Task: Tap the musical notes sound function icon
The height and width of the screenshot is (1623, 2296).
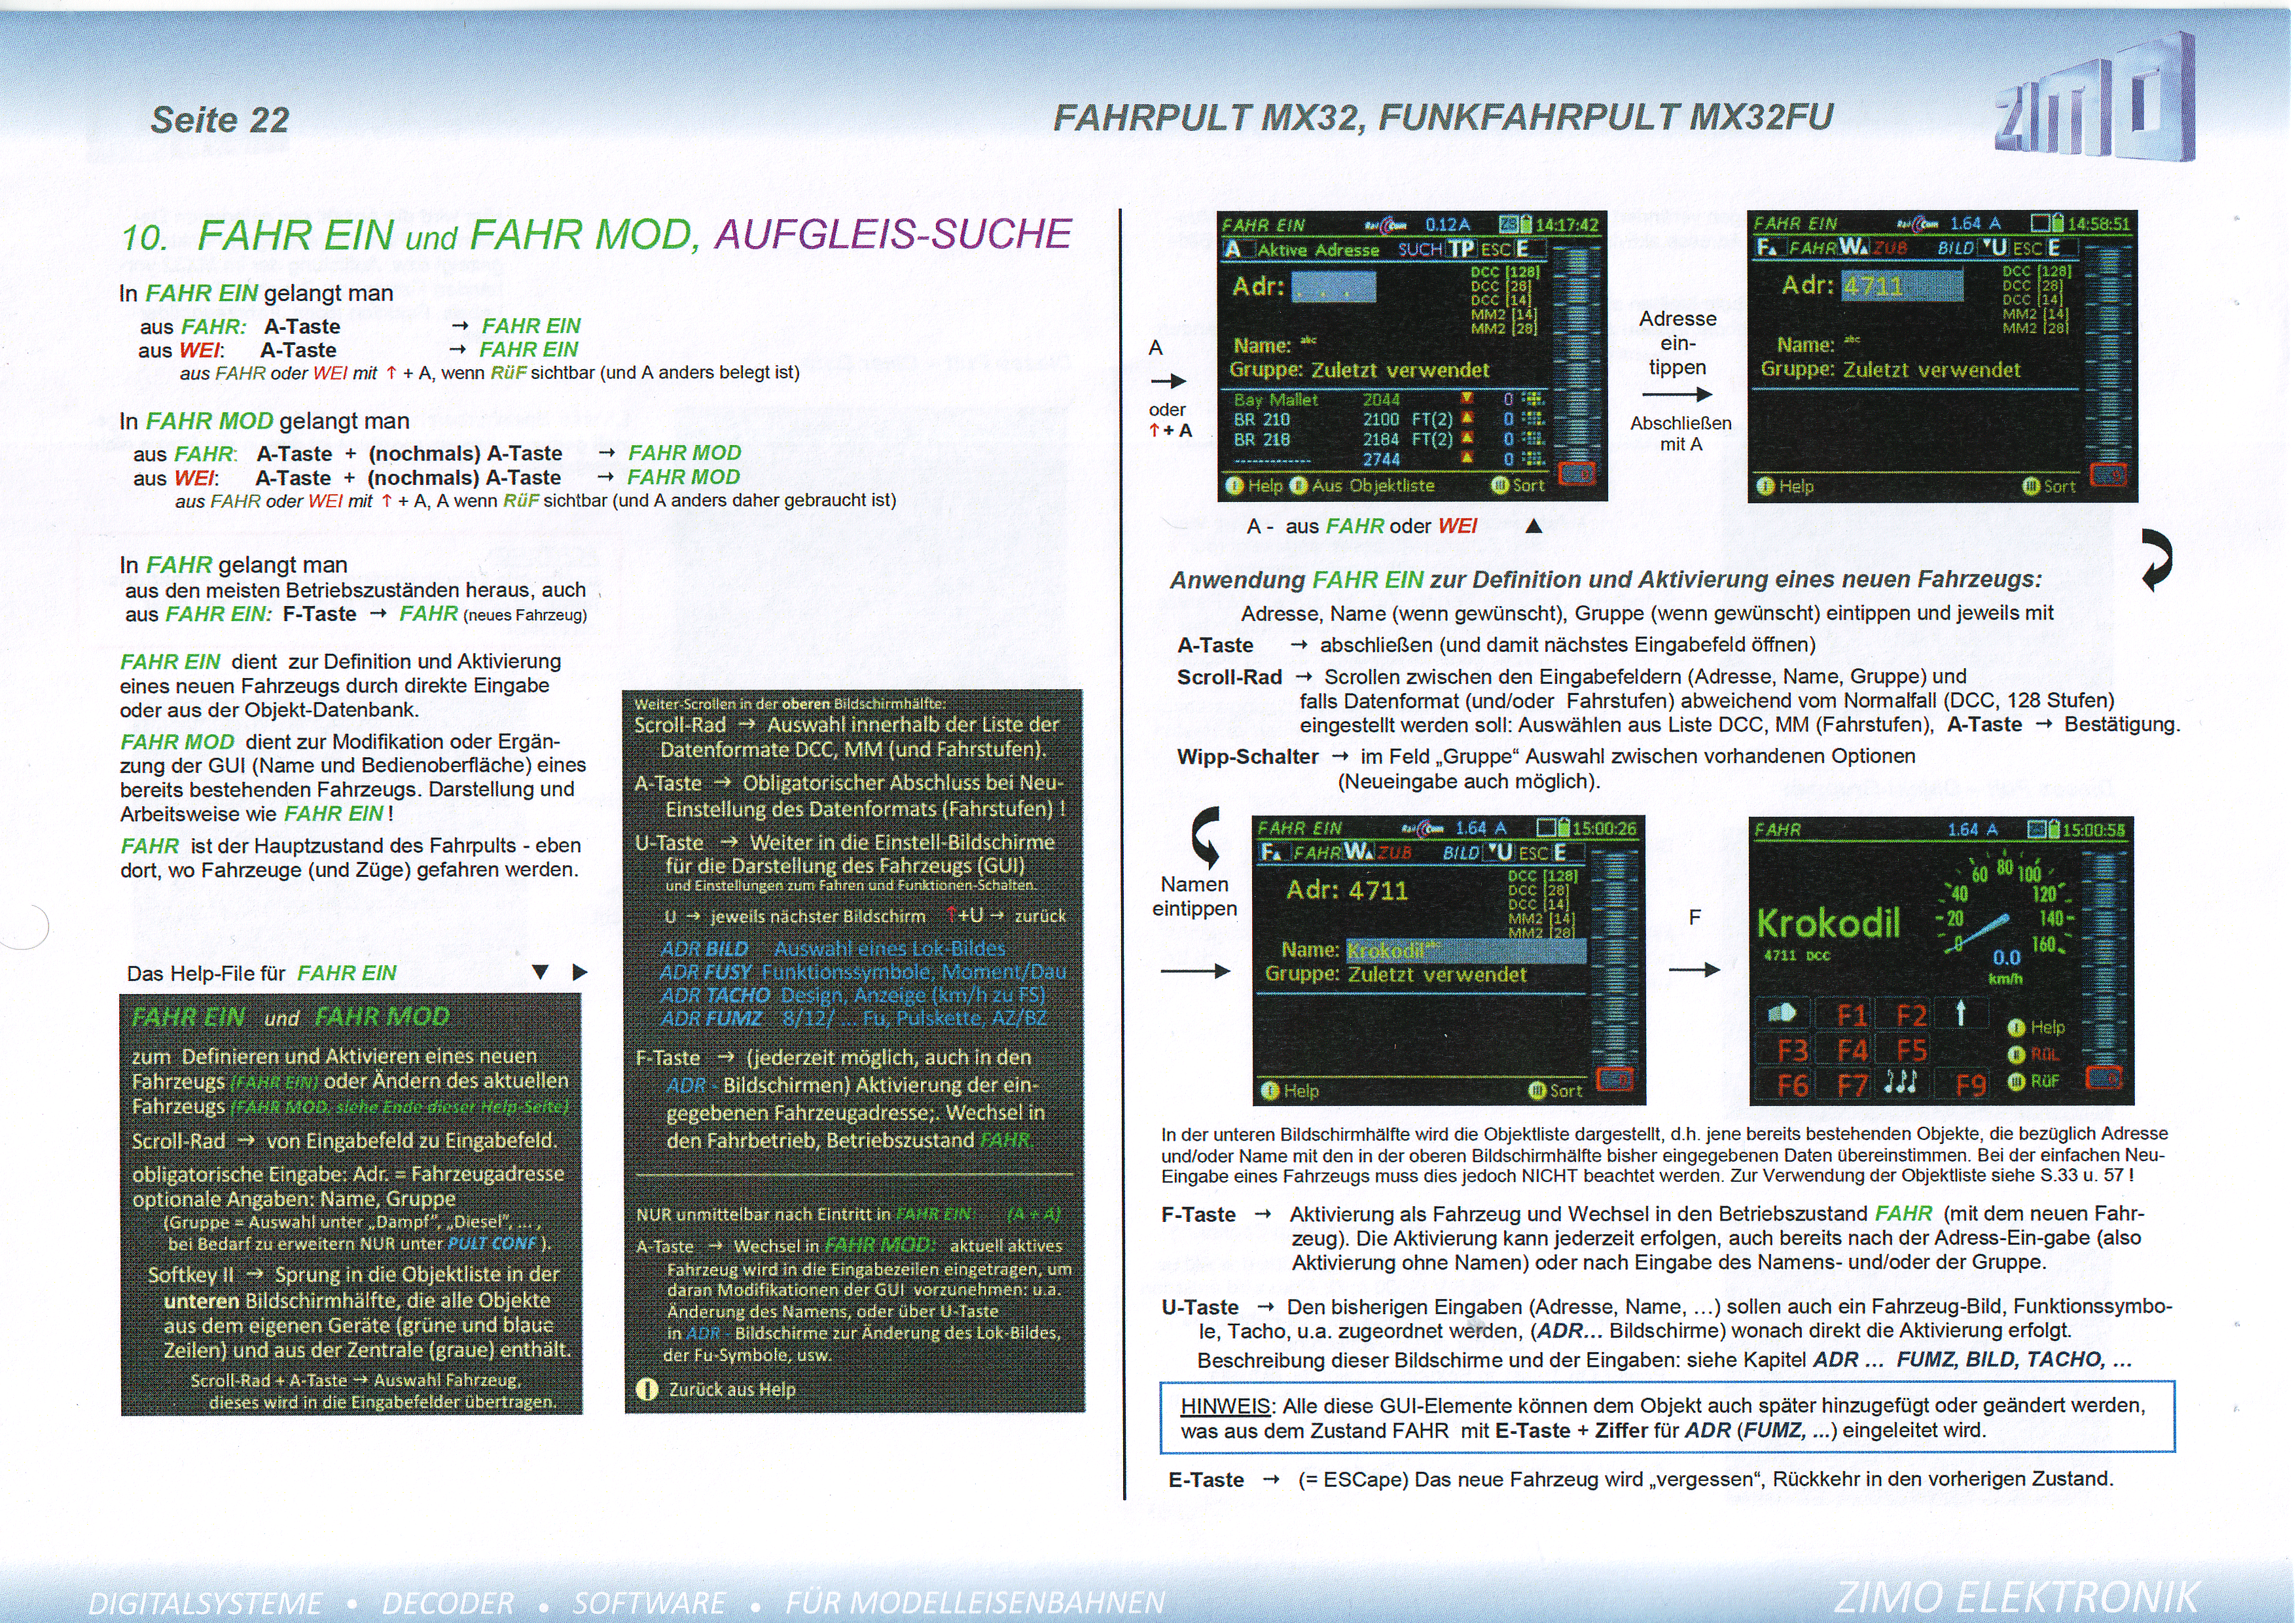Action: point(1900,1082)
